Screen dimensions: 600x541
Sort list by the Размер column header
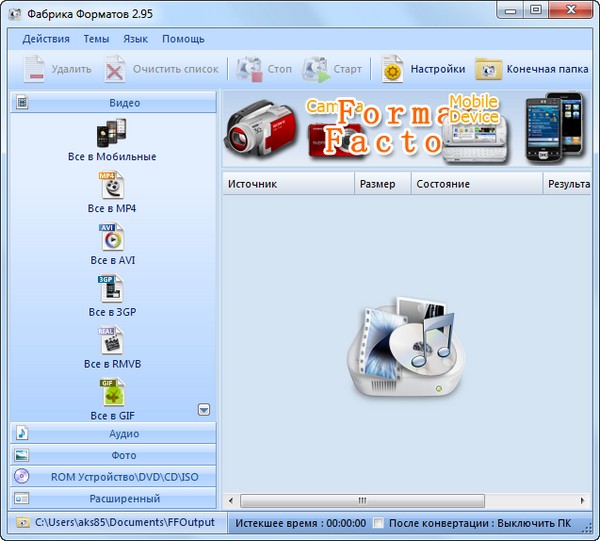tap(377, 184)
